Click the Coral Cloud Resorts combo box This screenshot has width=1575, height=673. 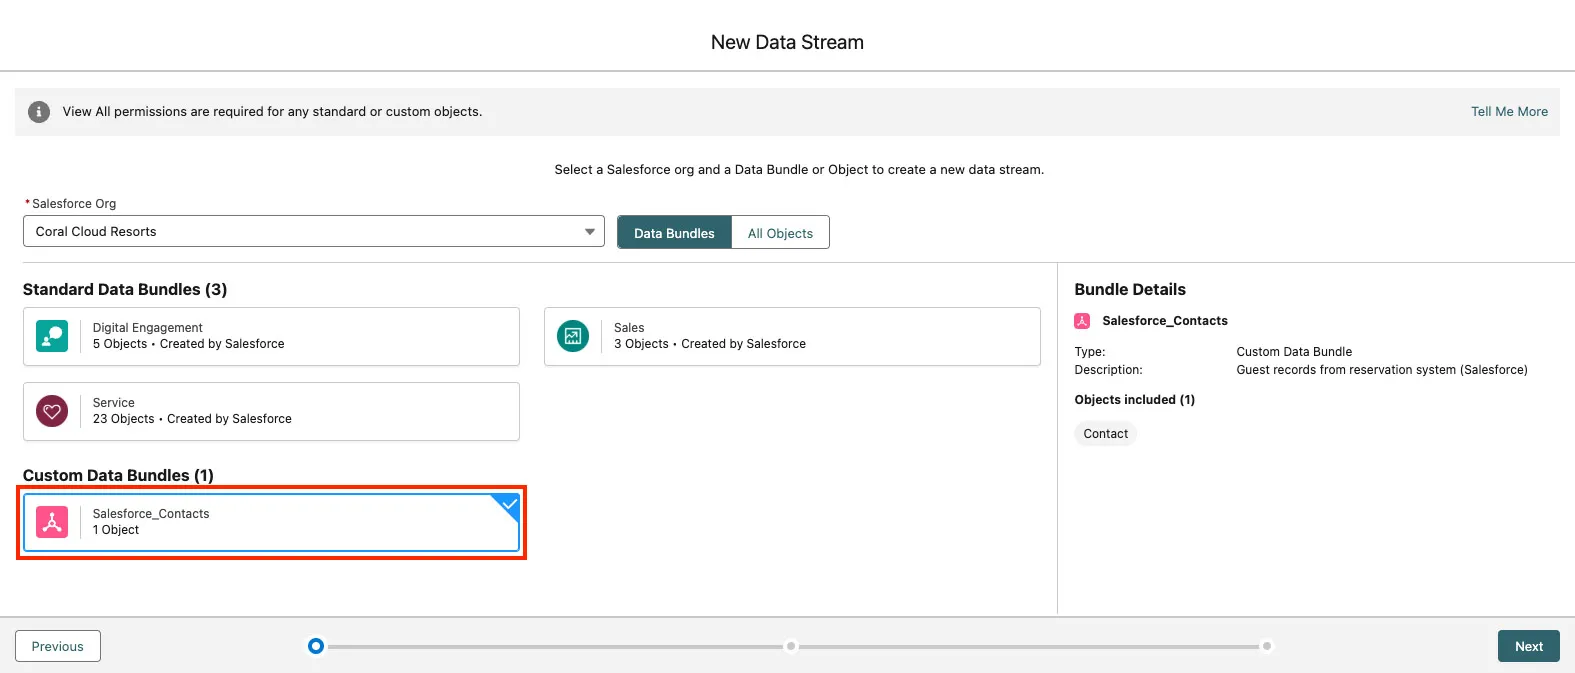pyautogui.click(x=300, y=232)
